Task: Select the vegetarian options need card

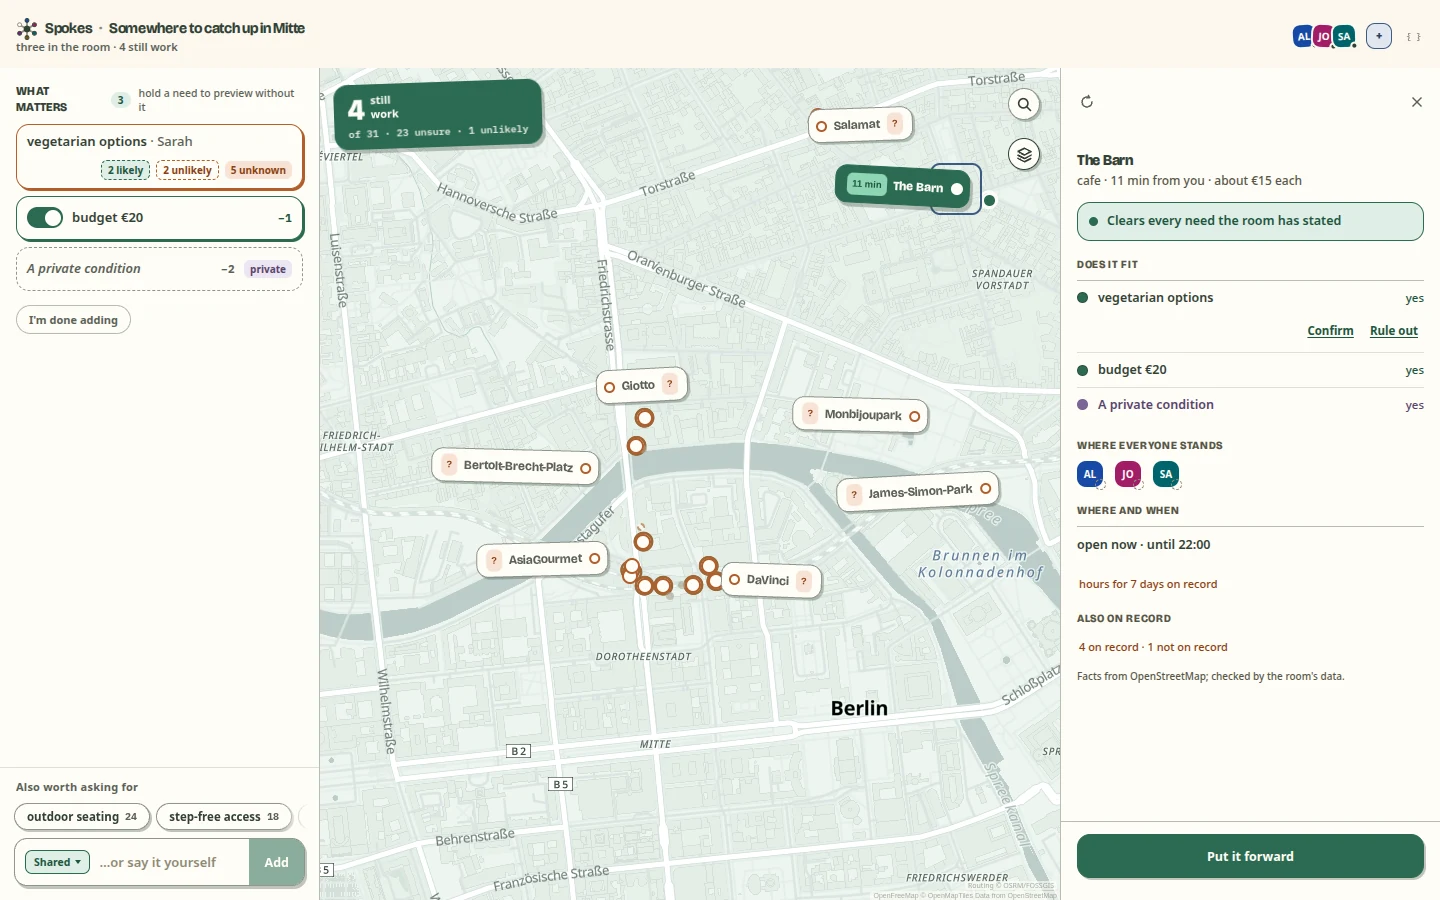Action: pos(160,156)
